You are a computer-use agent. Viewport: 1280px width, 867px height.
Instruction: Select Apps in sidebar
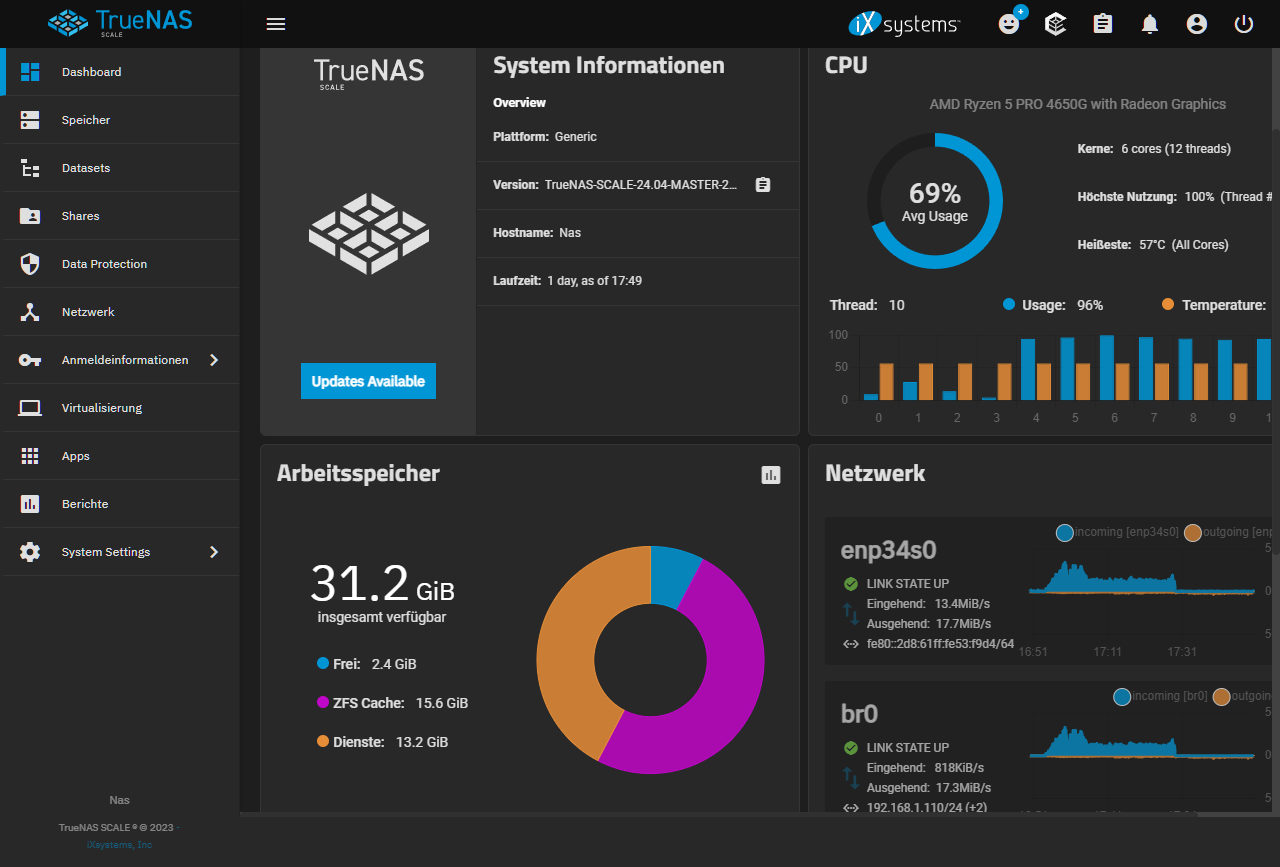tap(120, 456)
